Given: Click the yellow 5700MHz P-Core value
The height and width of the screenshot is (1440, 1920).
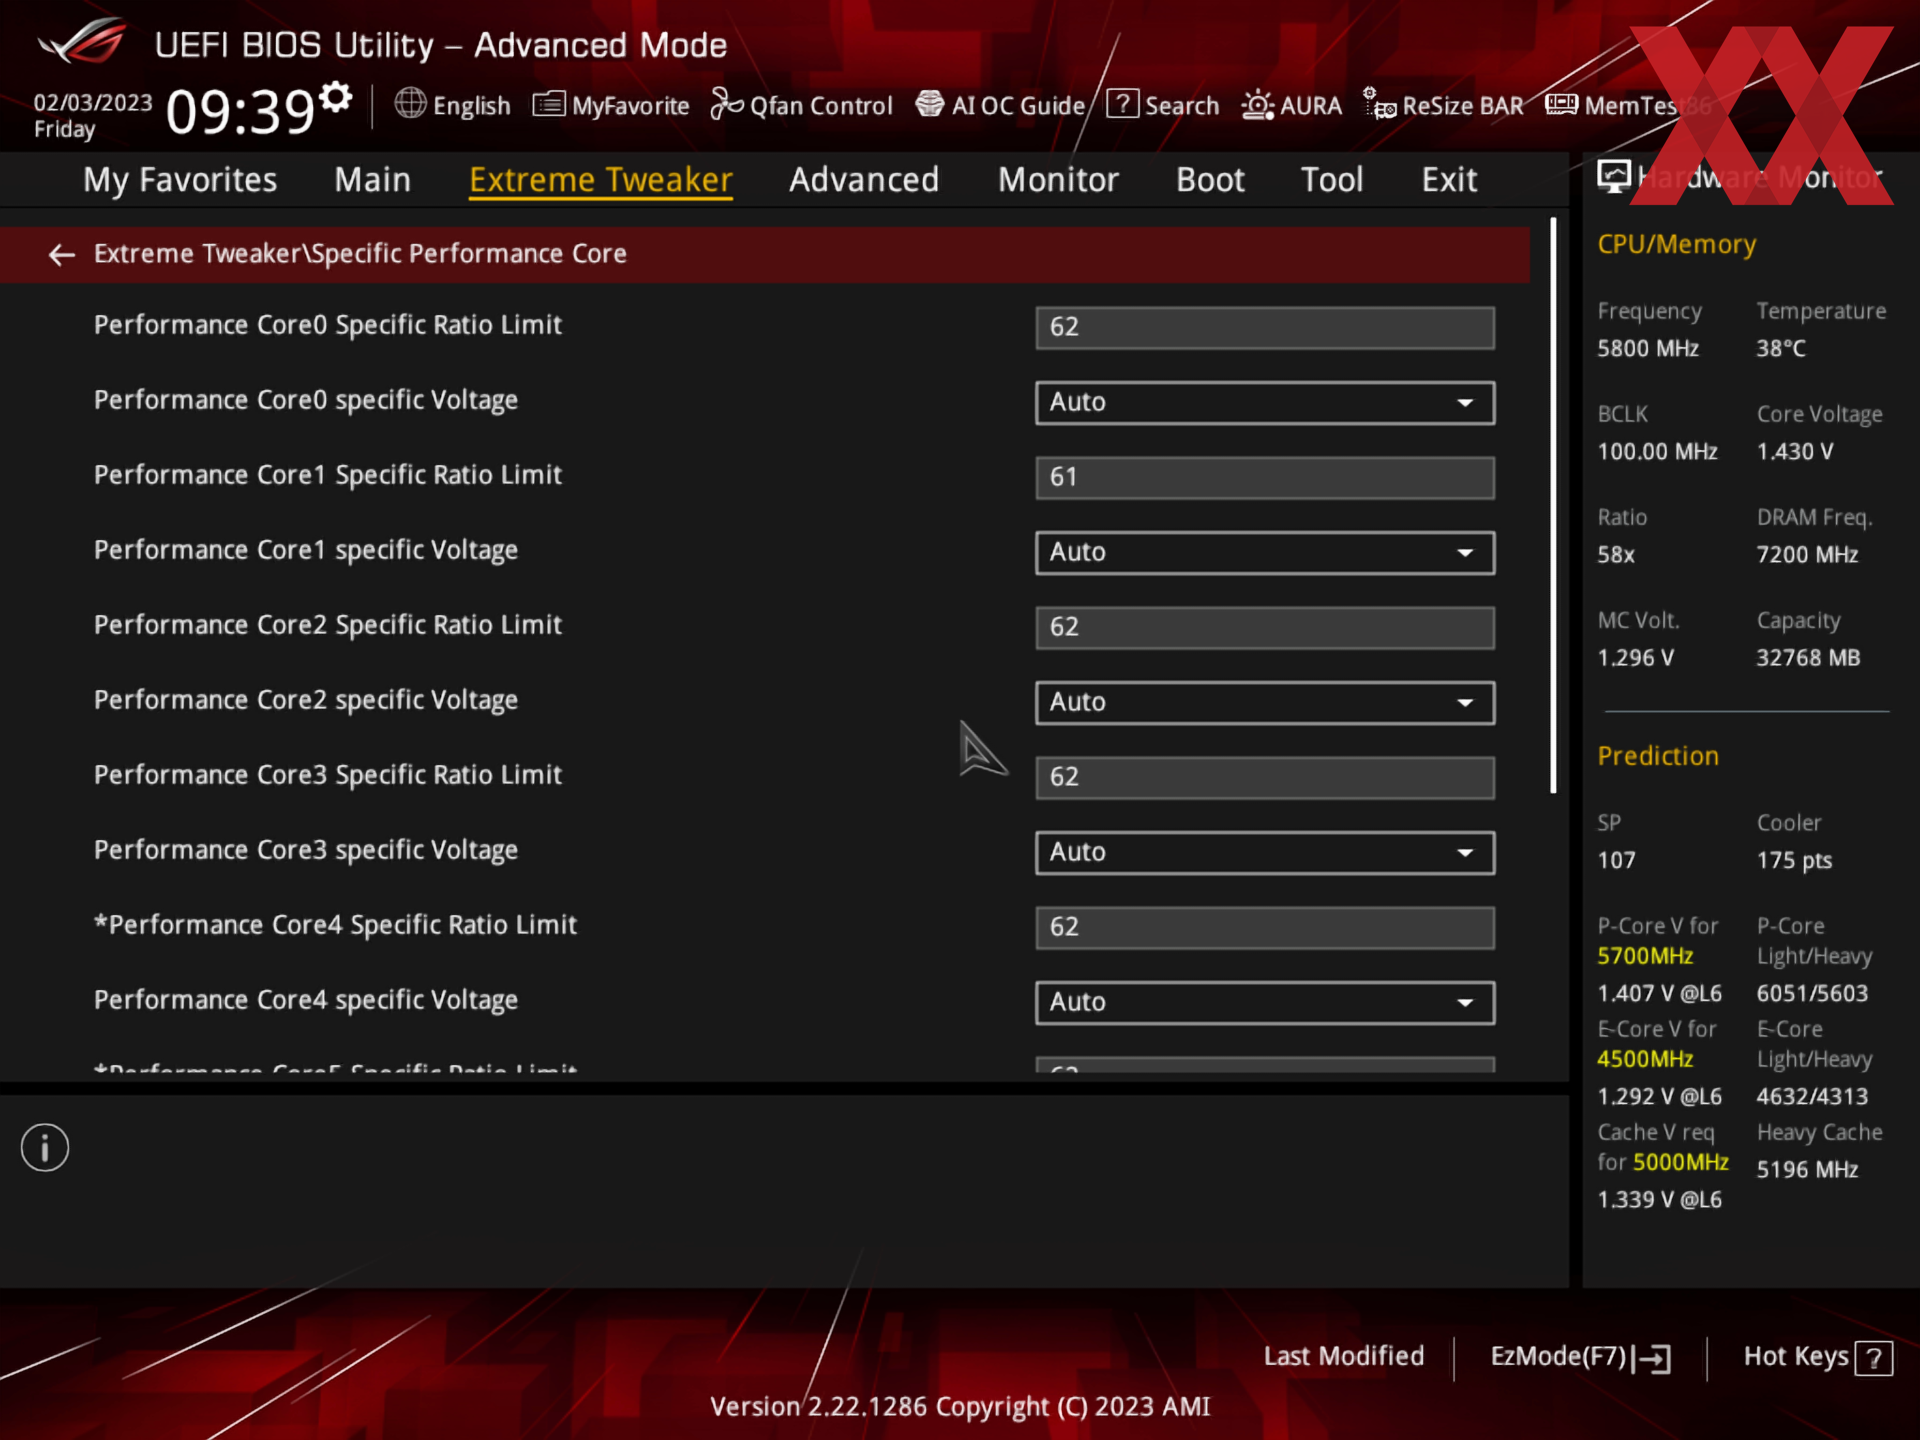Looking at the screenshot, I should (1645, 956).
